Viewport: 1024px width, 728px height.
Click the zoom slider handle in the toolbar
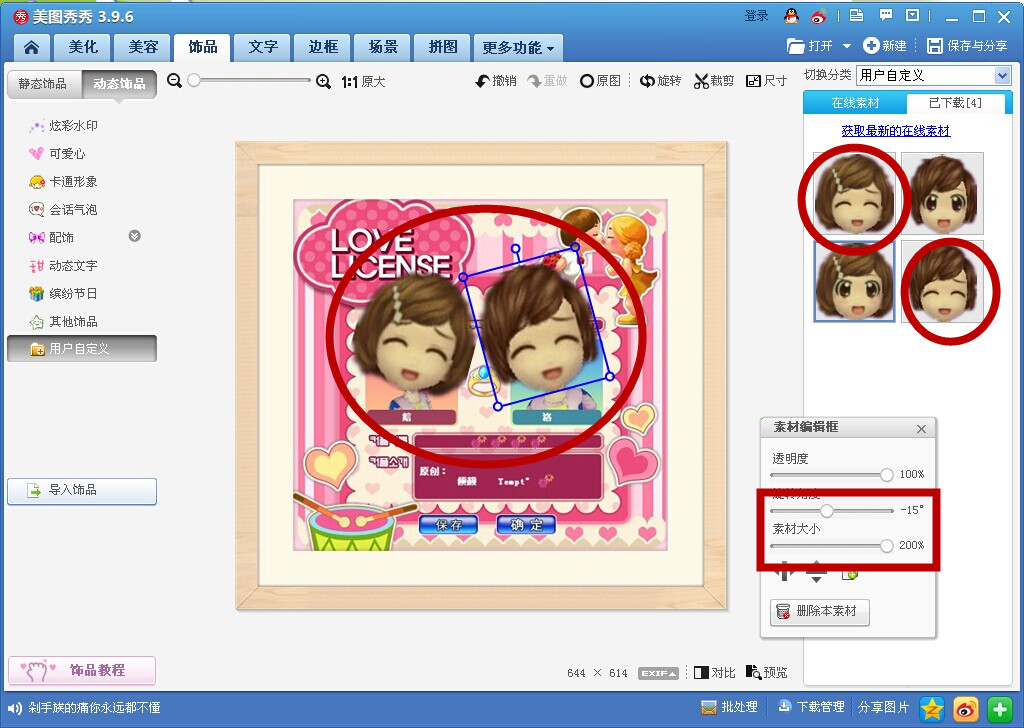point(194,80)
